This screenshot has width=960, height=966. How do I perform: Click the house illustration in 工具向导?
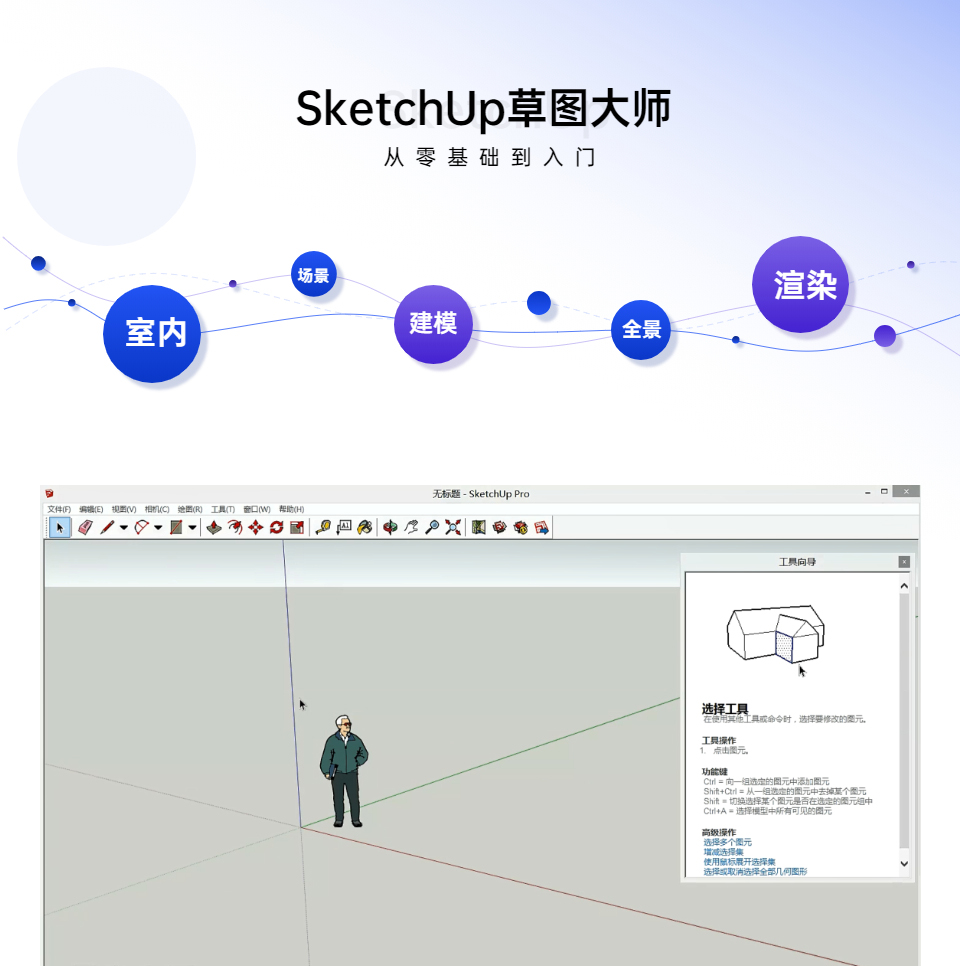click(x=776, y=633)
